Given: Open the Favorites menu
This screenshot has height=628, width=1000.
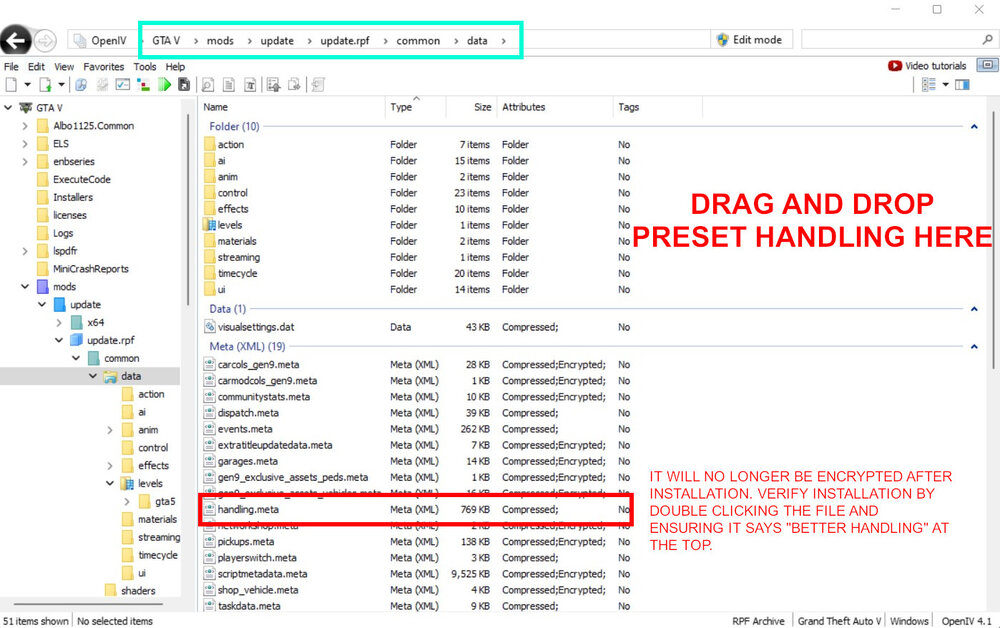Looking at the screenshot, I should click(103, 66).
